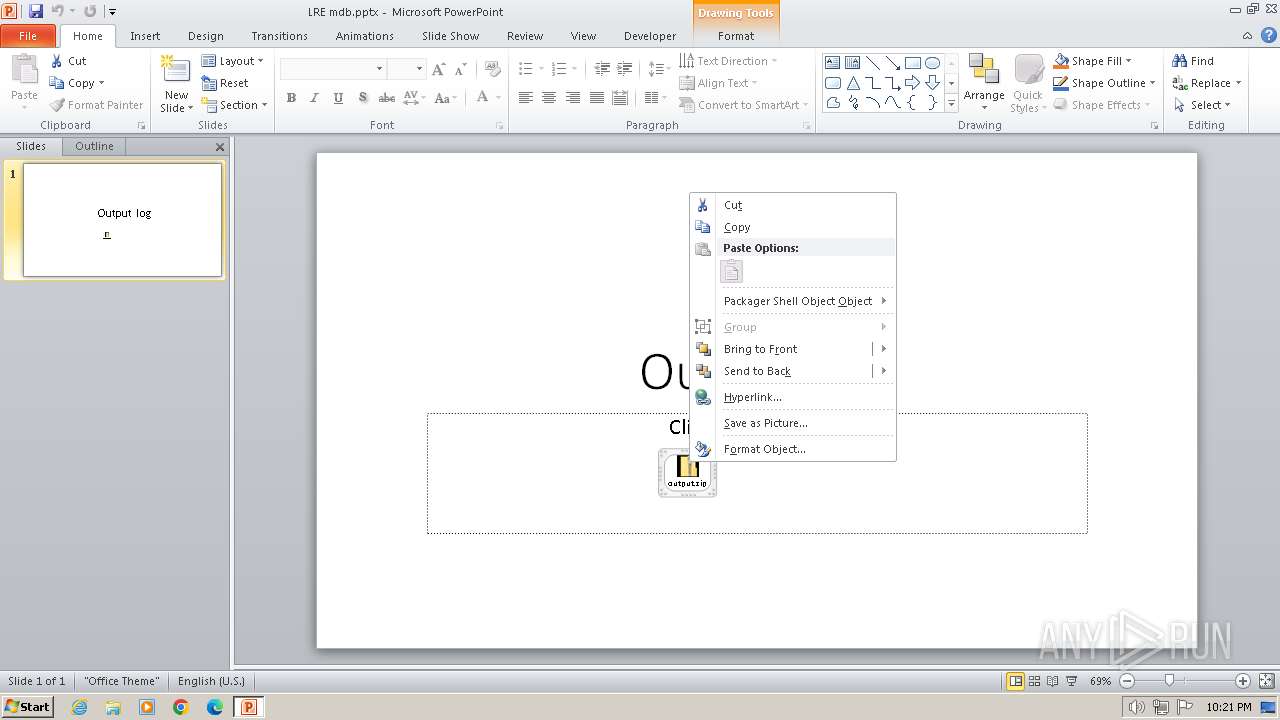Image resolution: width=1280 pixels, height=720 pixels.
Task: Insert a New Slide
Action: coord(177,84)
